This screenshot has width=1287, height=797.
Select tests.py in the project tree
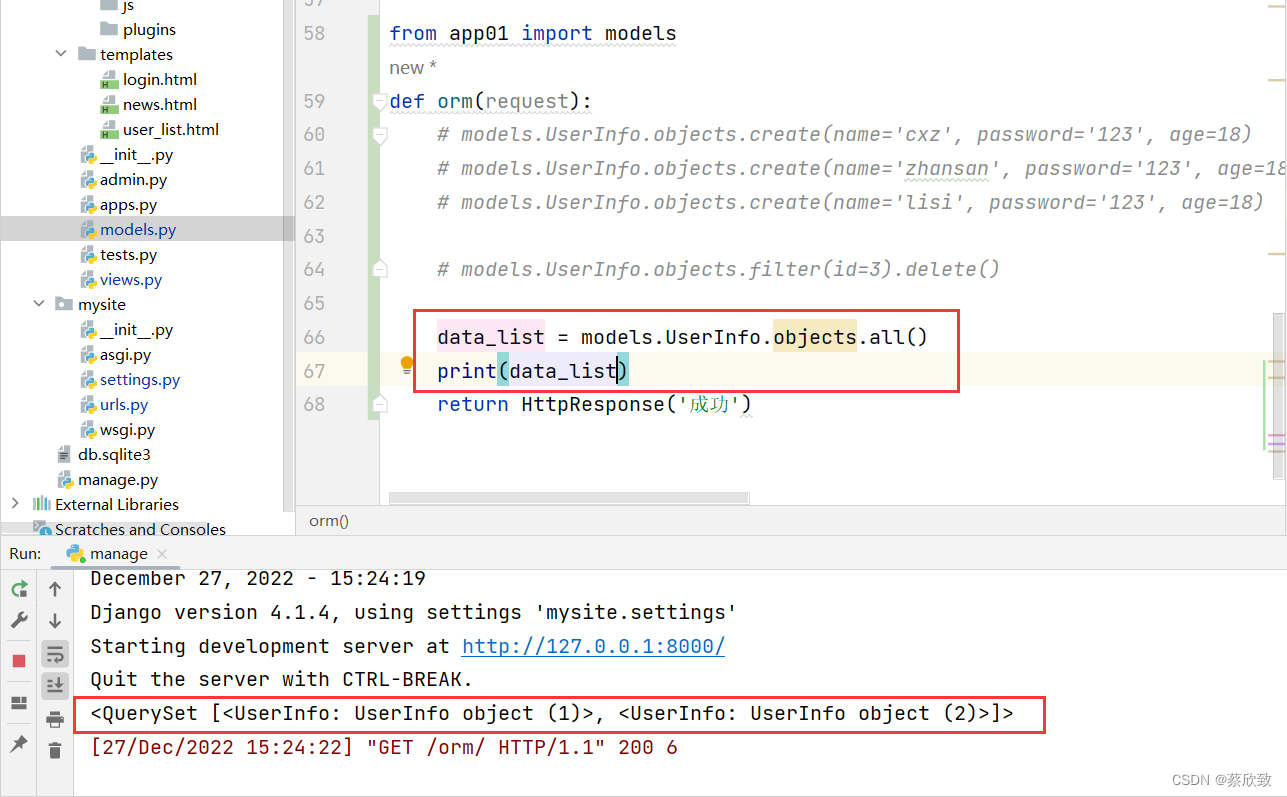pyautogui.click(x=128, y=254)
